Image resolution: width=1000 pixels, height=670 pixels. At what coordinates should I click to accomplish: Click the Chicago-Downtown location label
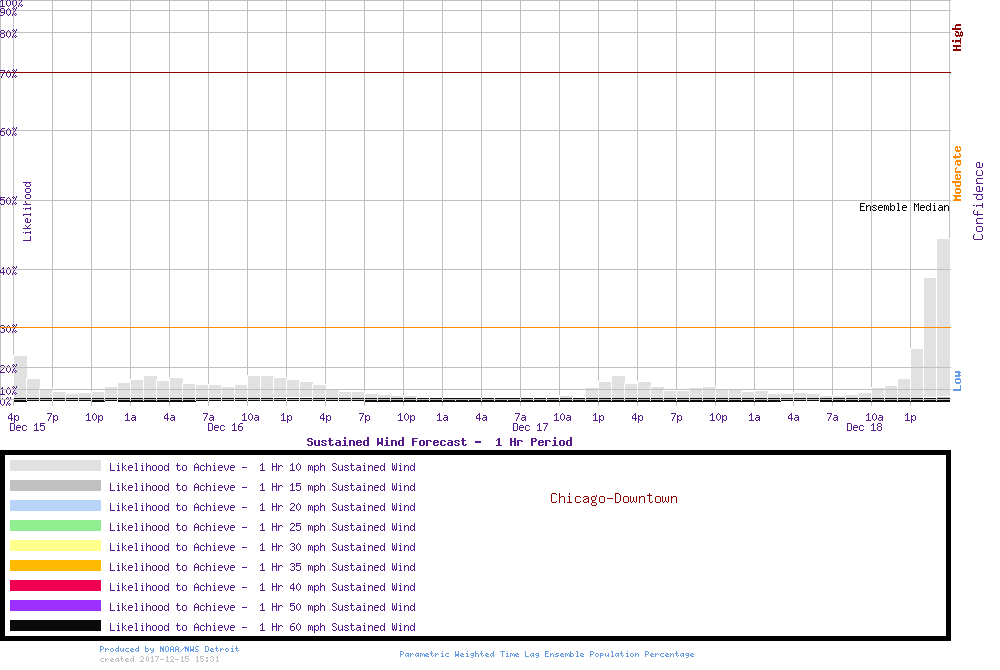[x=613, y=498]
